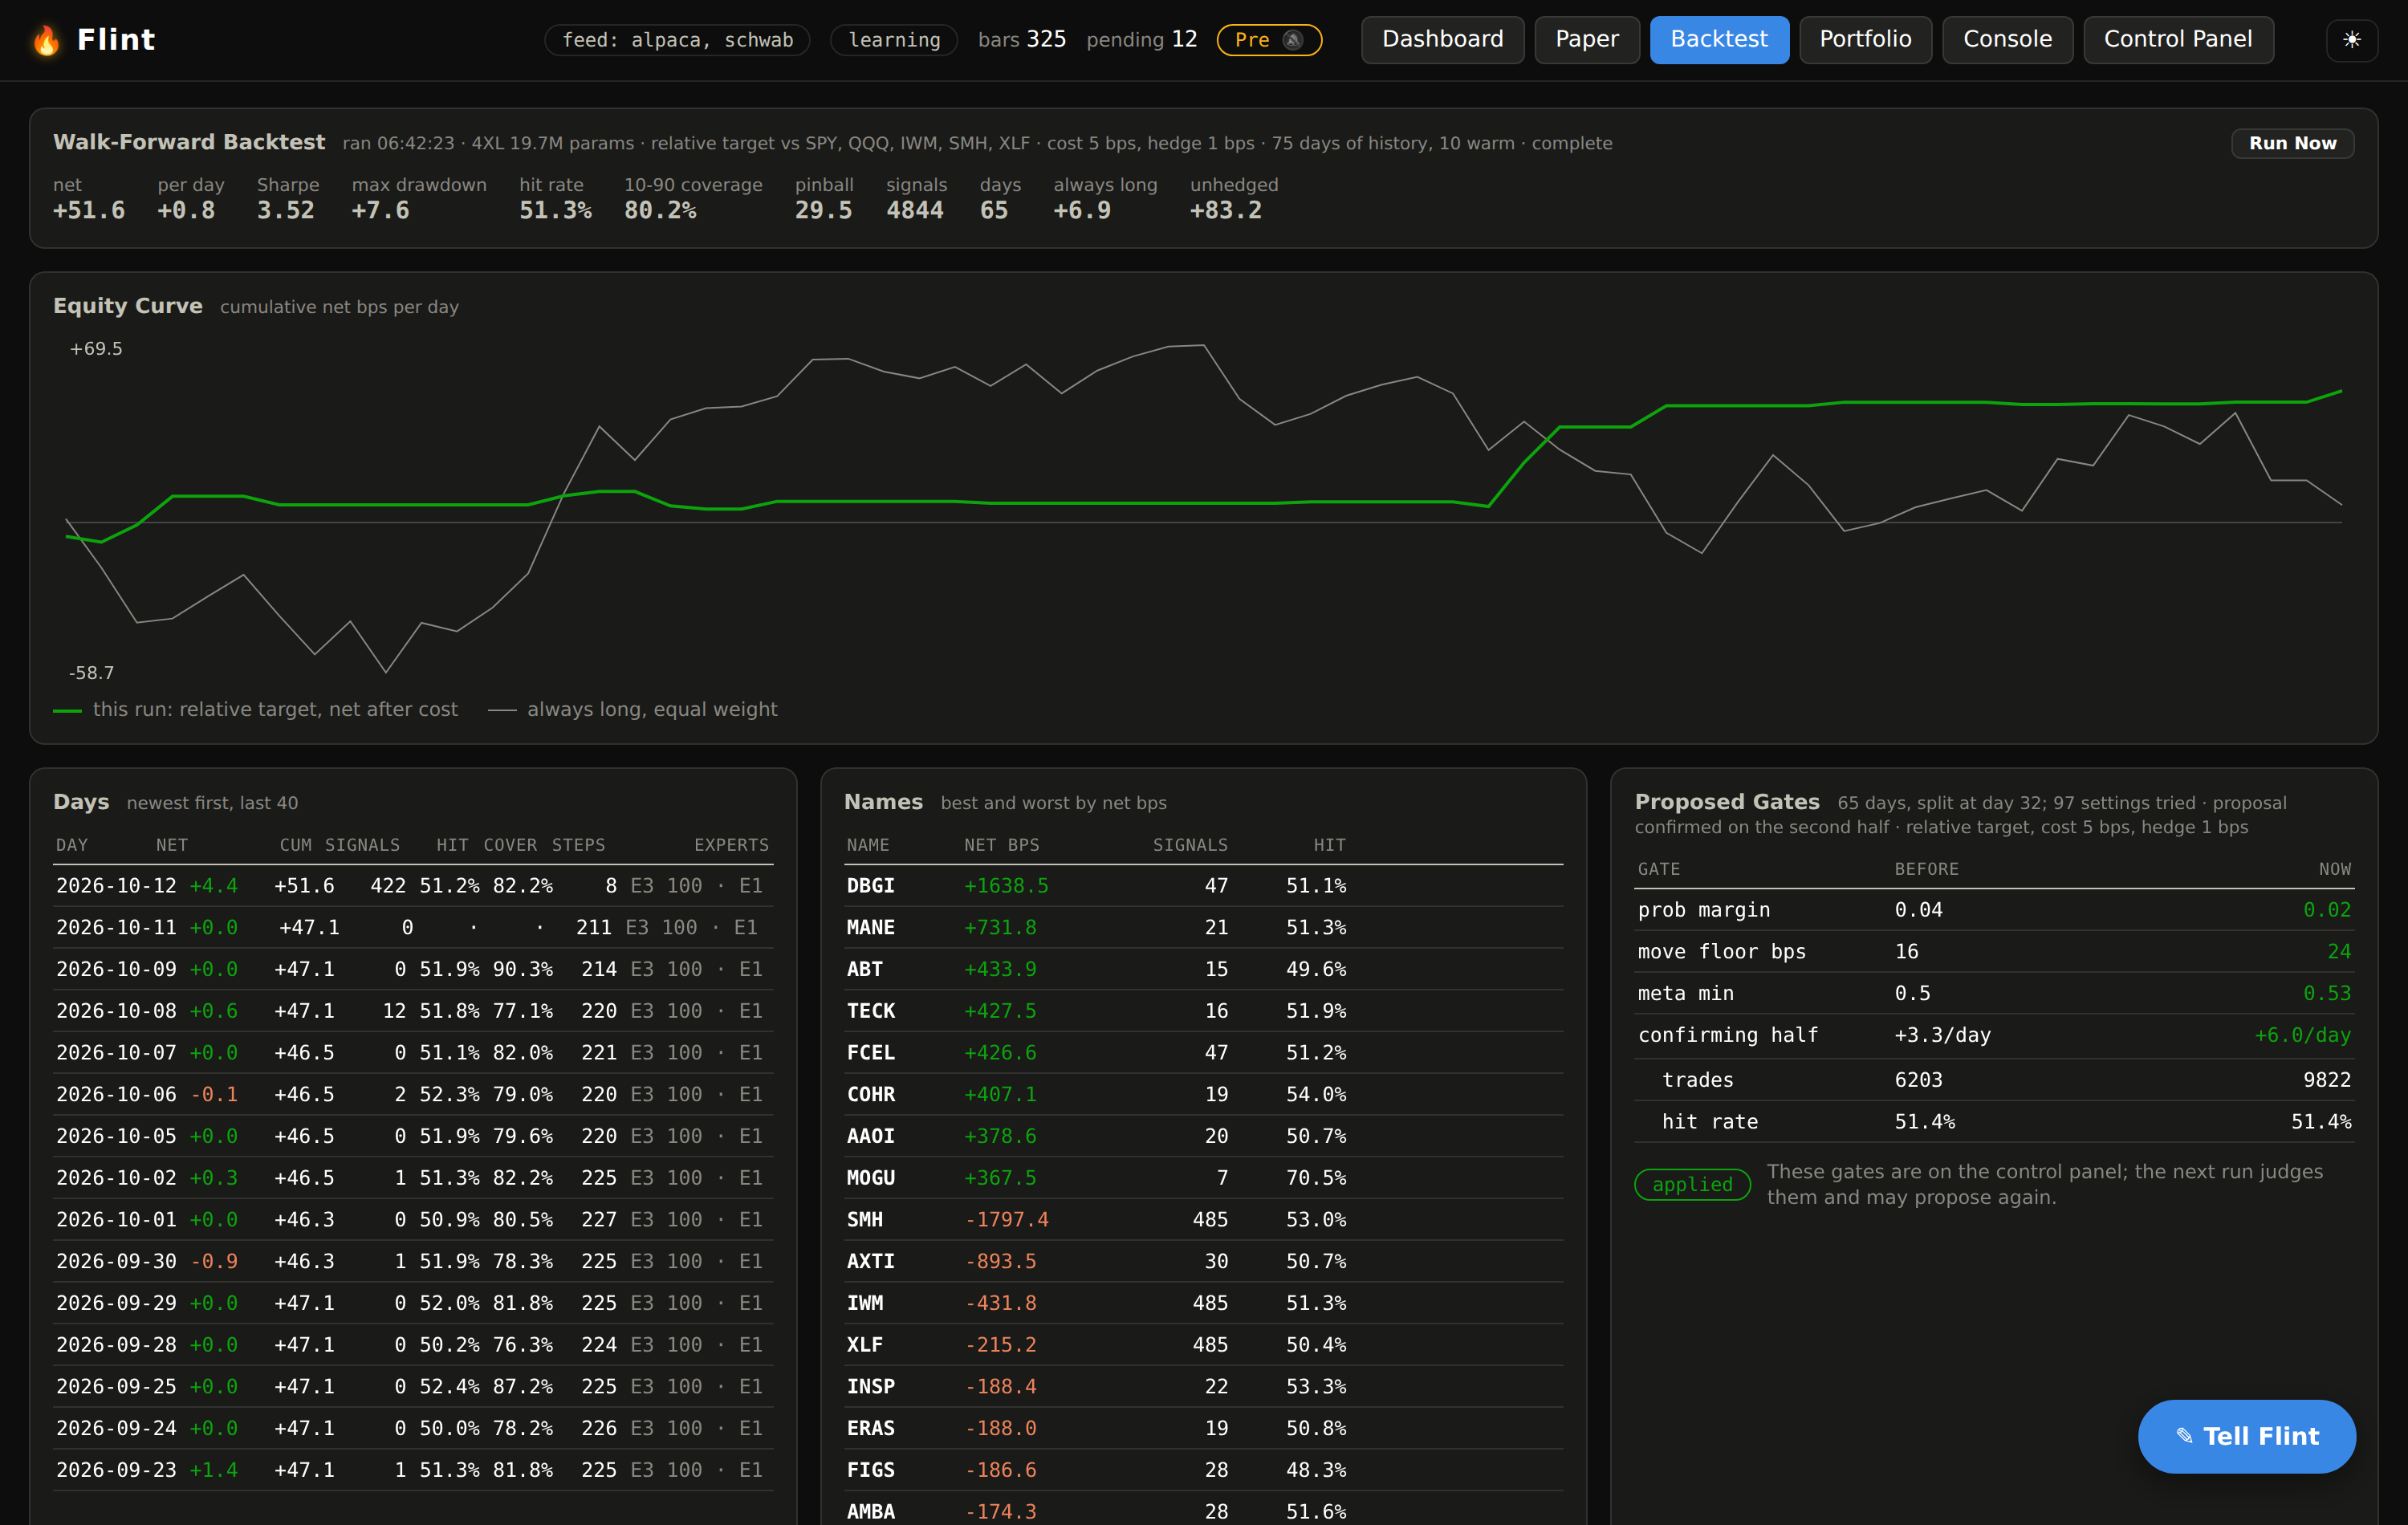Click the muted bell icon in Pre badge
This screenshot has height=1525, width=2408.
1293,40
